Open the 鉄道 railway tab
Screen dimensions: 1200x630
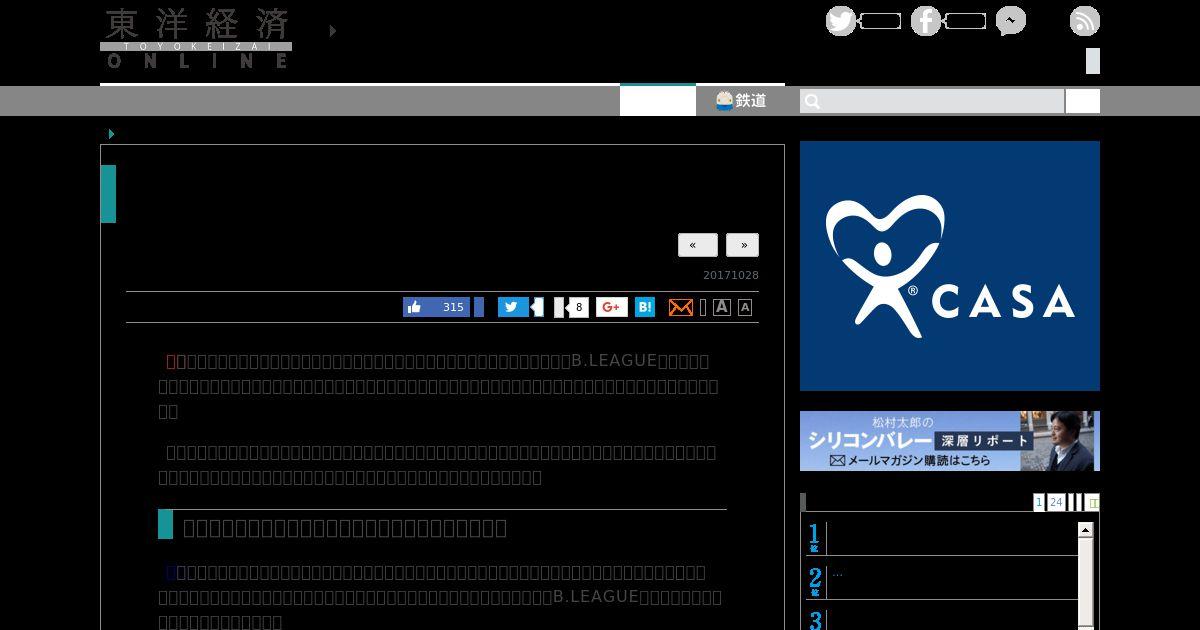(x=741, y=100)
